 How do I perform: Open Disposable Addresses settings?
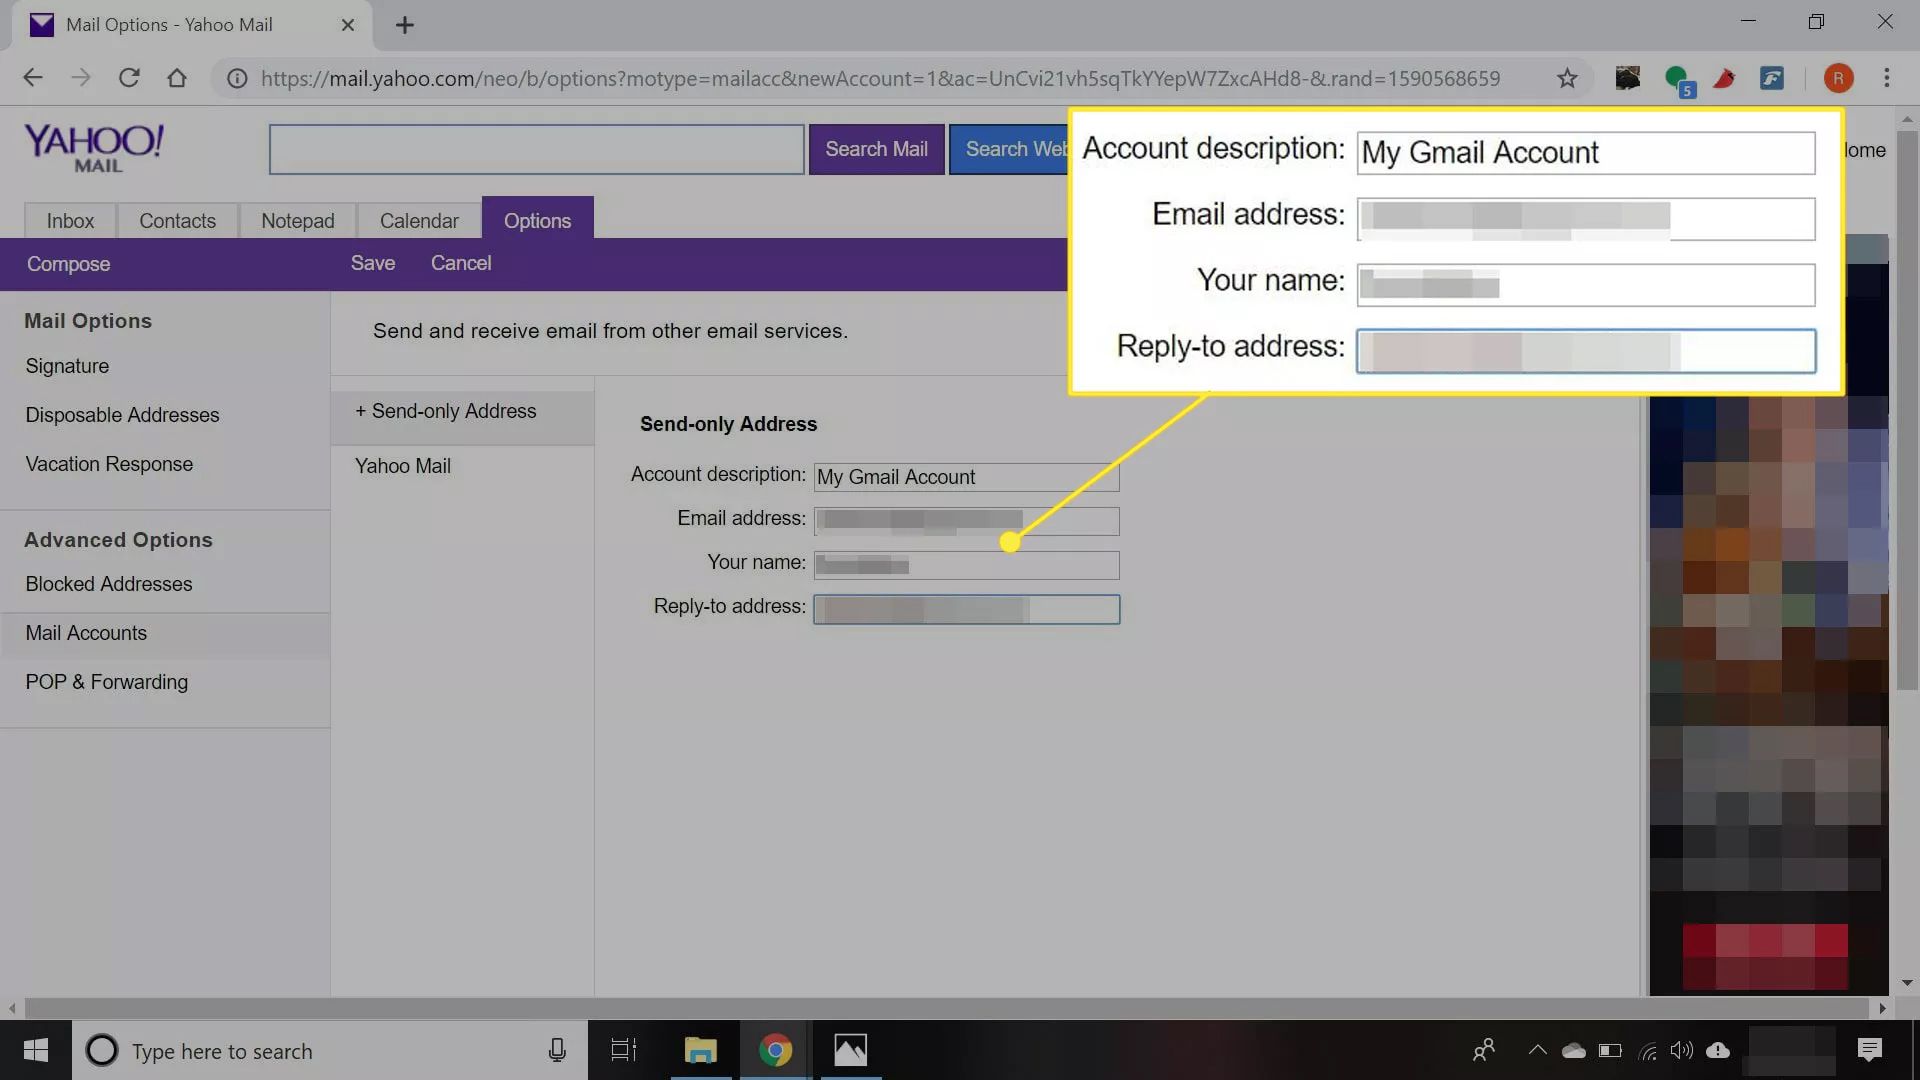point(122,415)
